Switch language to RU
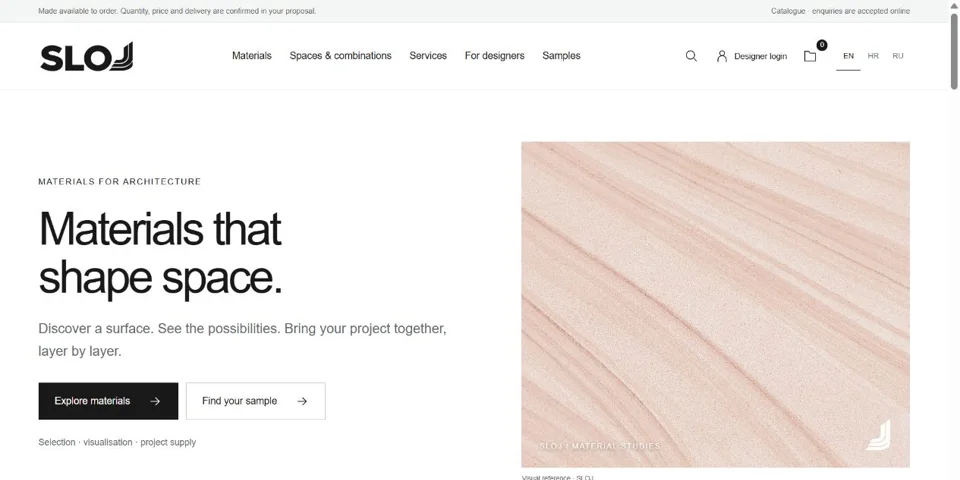Image resolution: width=960 pixels, height=480 pixels. tap(898, 56)
